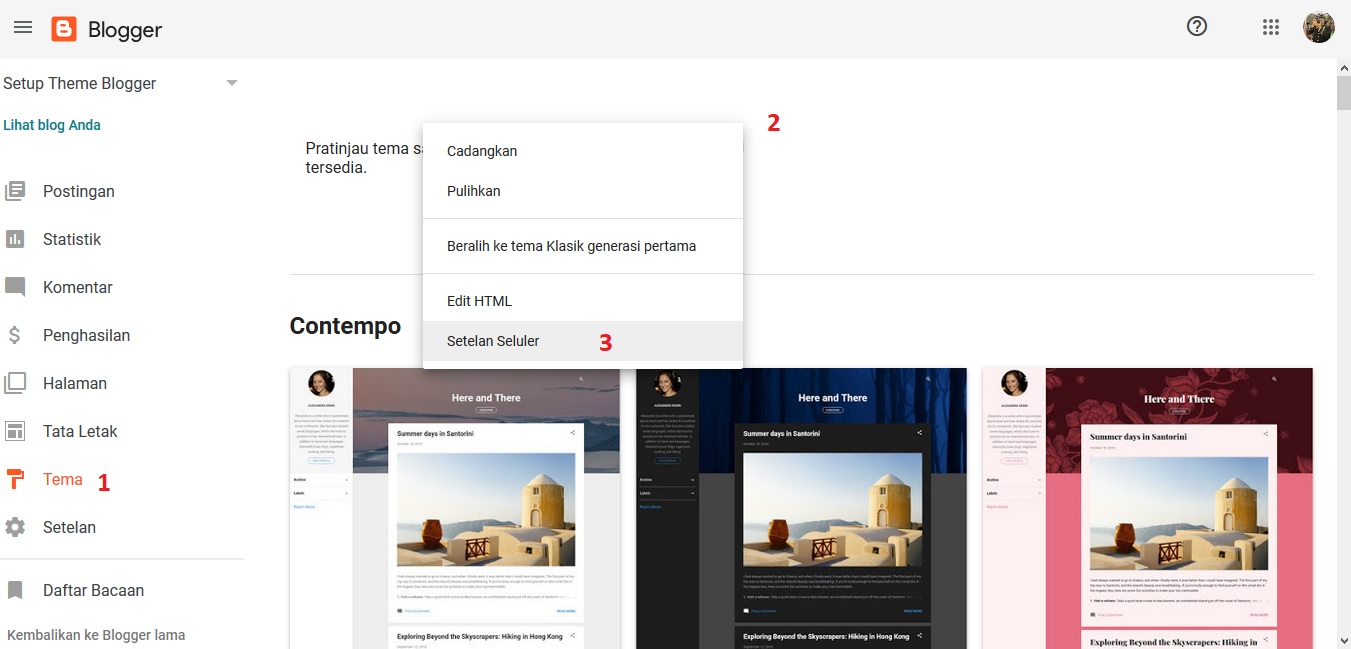Go to Komentar in the sidebar
Viewport: 1351px width, 649px height.
coord(78,287)
